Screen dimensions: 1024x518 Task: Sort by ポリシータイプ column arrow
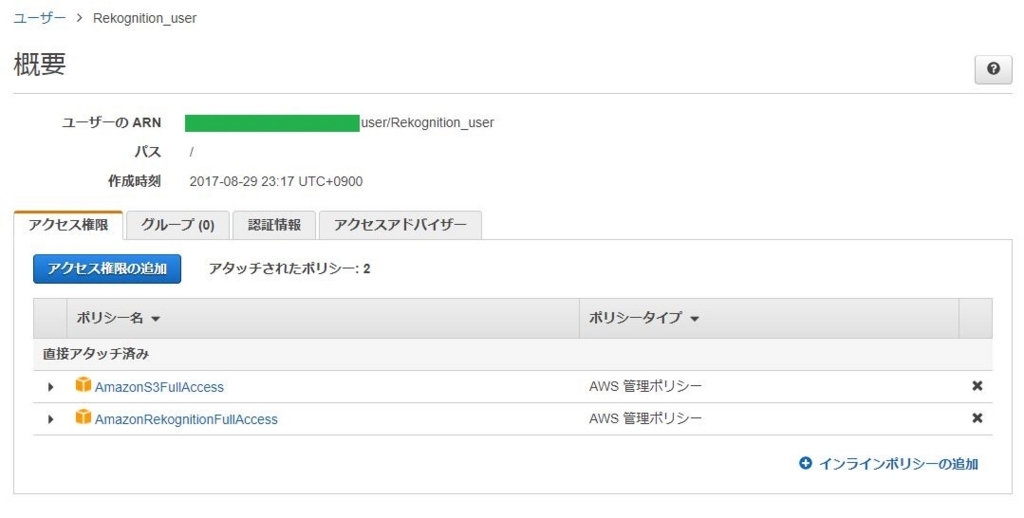(694, 319)
